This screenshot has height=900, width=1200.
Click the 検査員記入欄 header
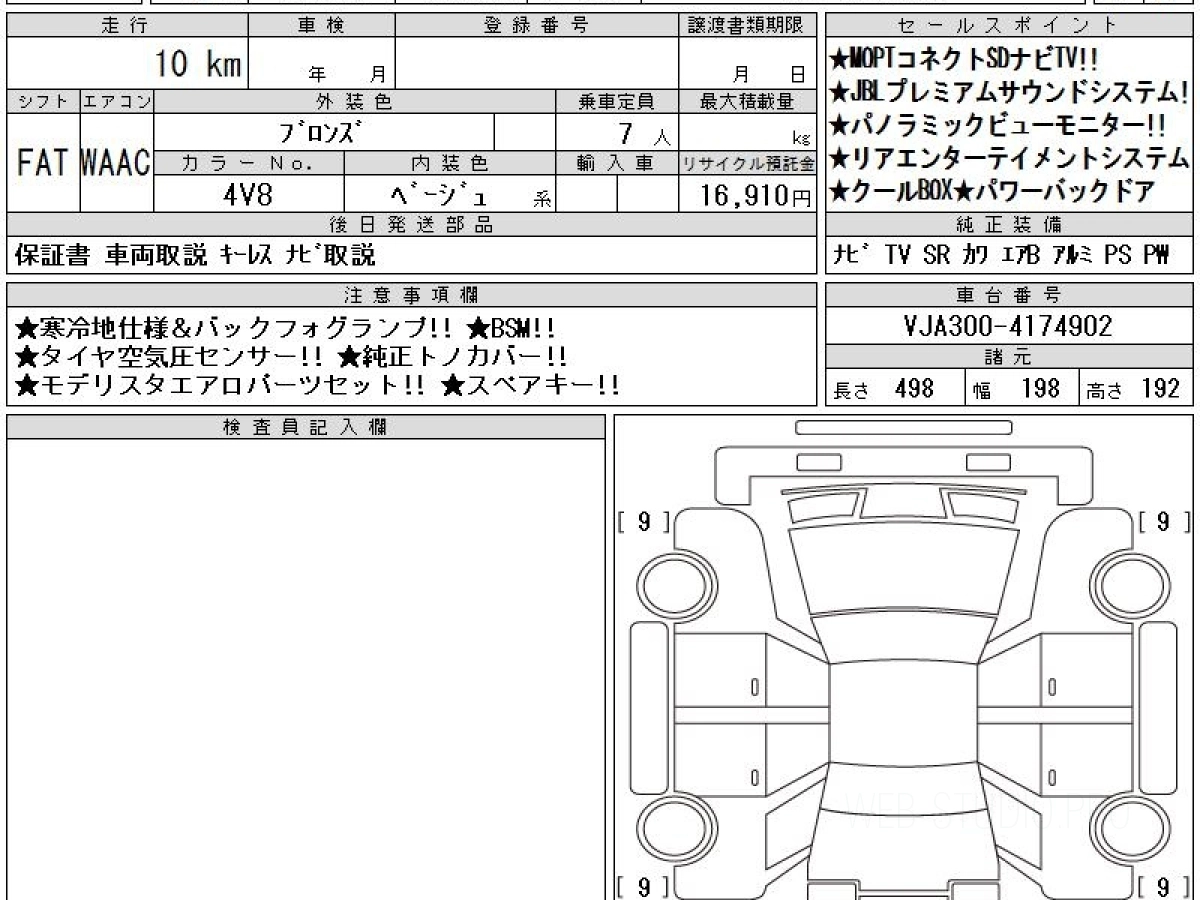306,427
